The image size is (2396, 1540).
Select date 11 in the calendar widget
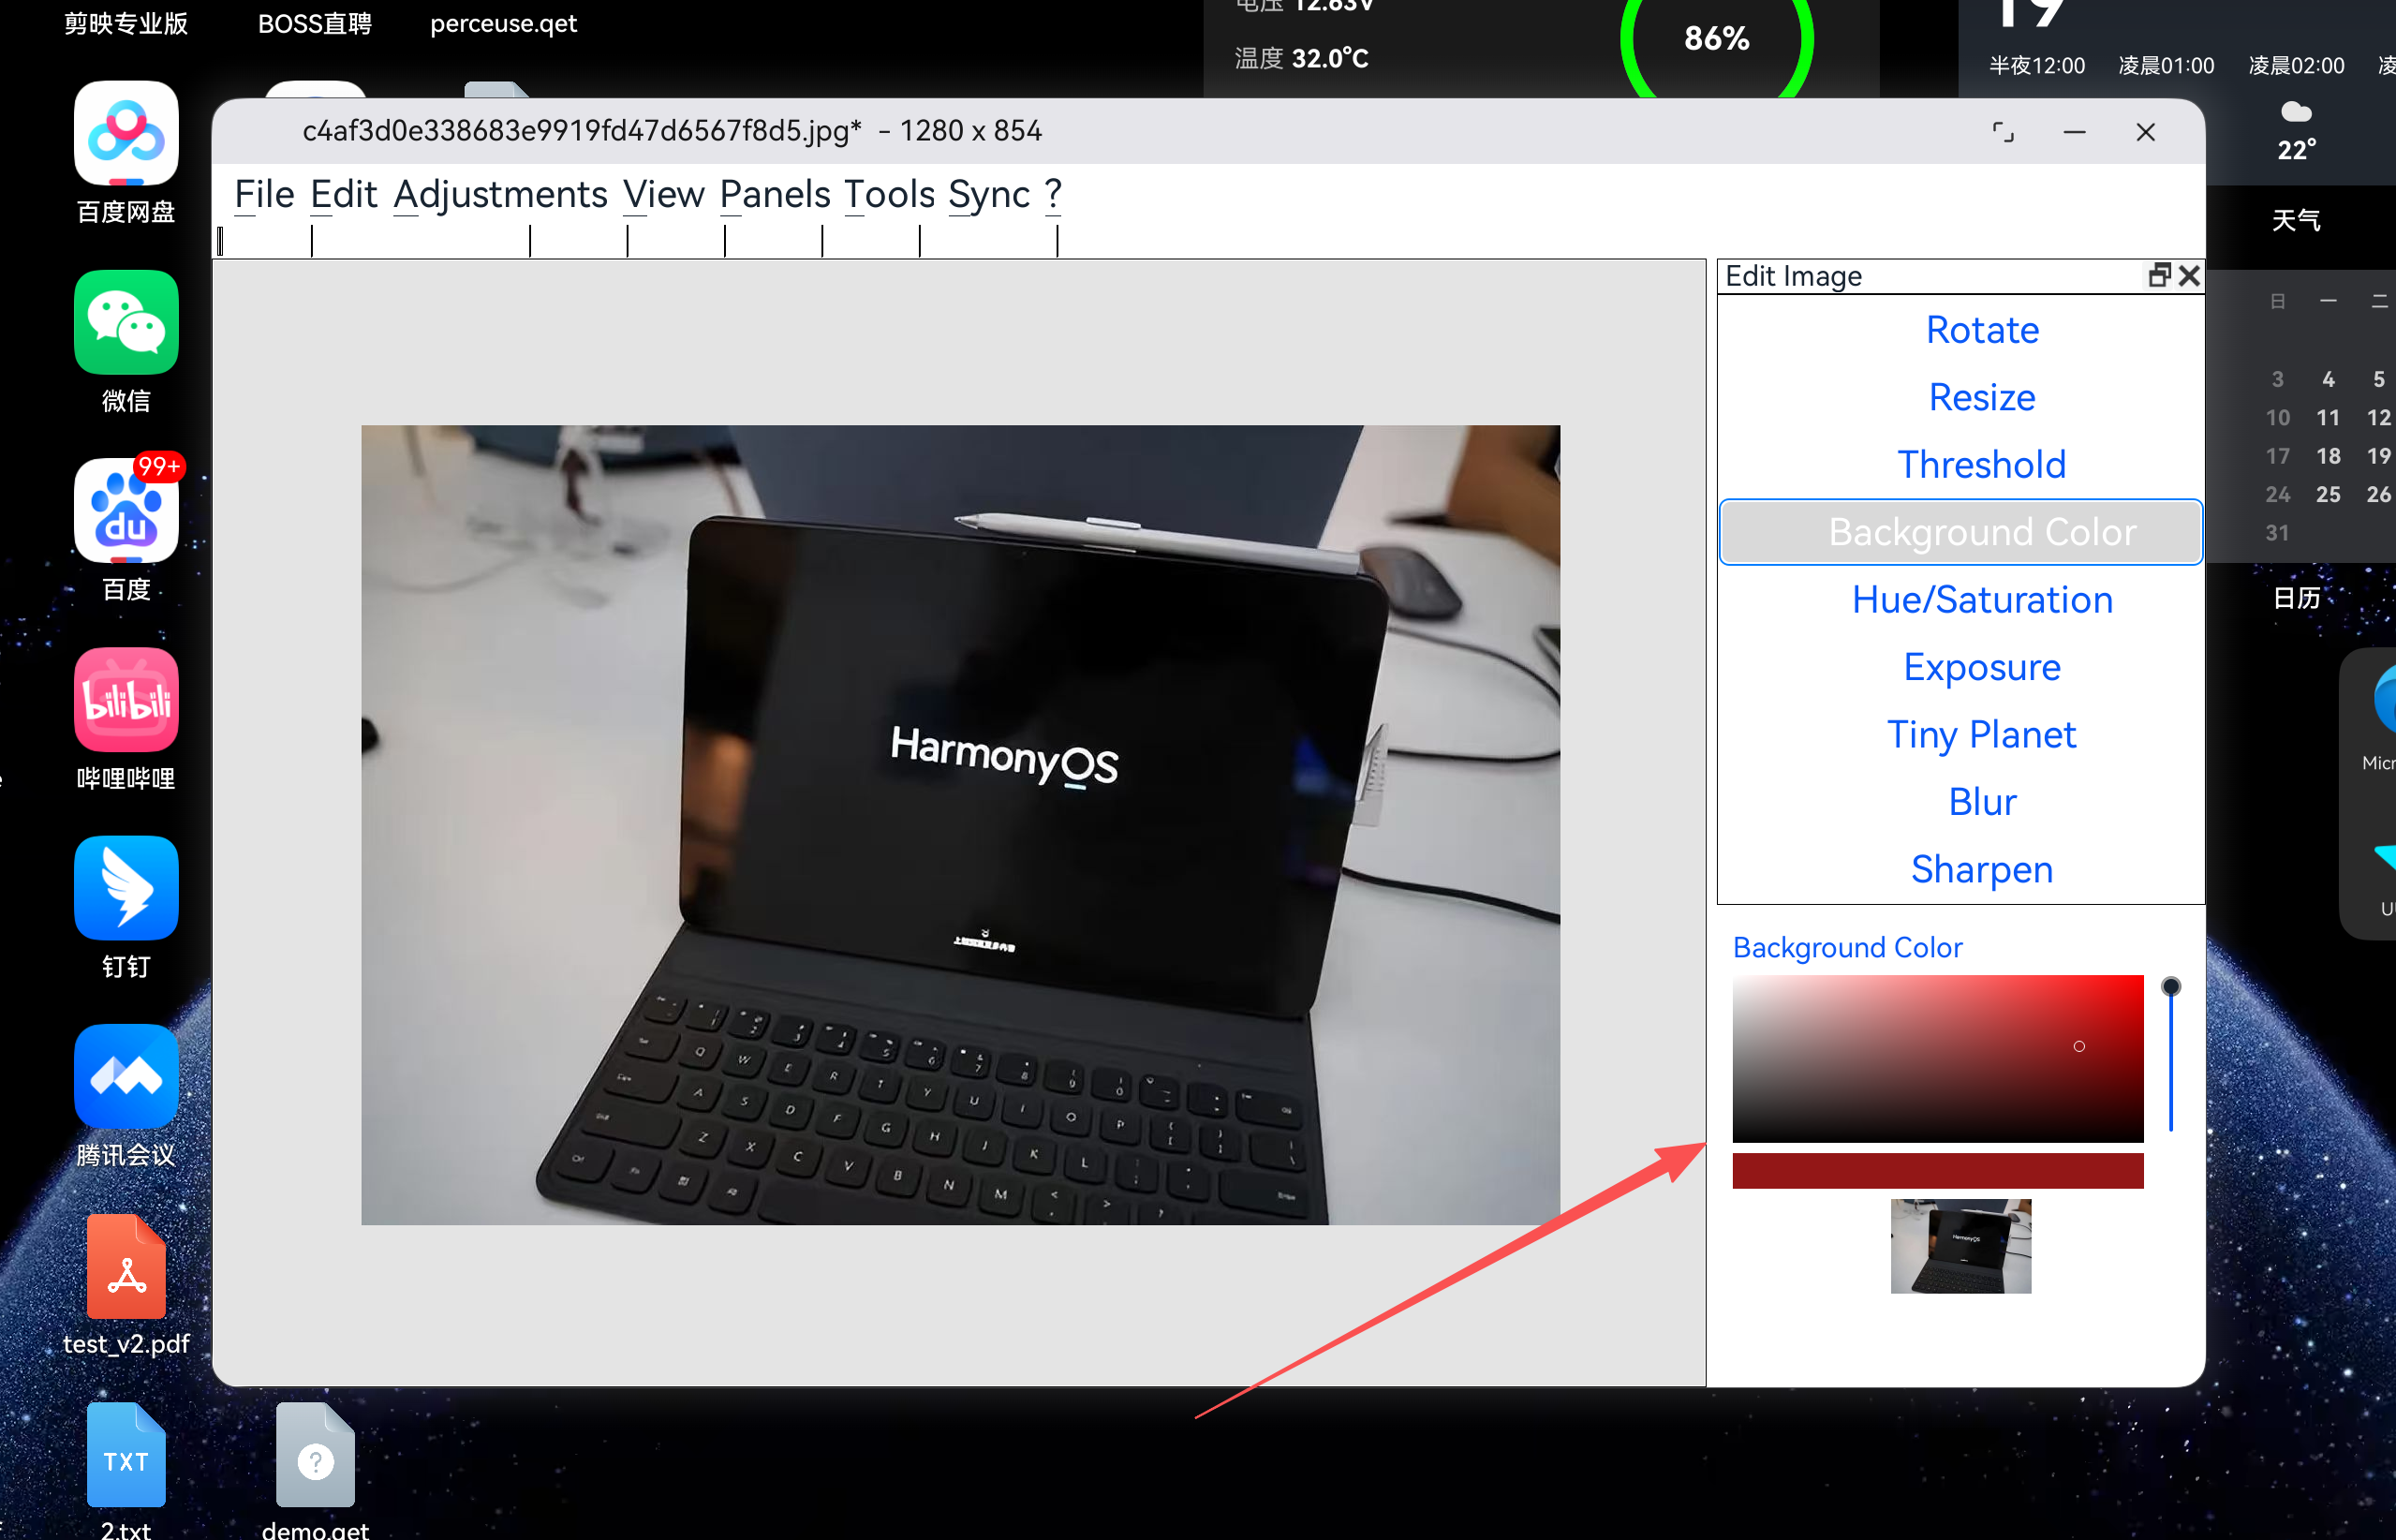[x=2328, y=417]
